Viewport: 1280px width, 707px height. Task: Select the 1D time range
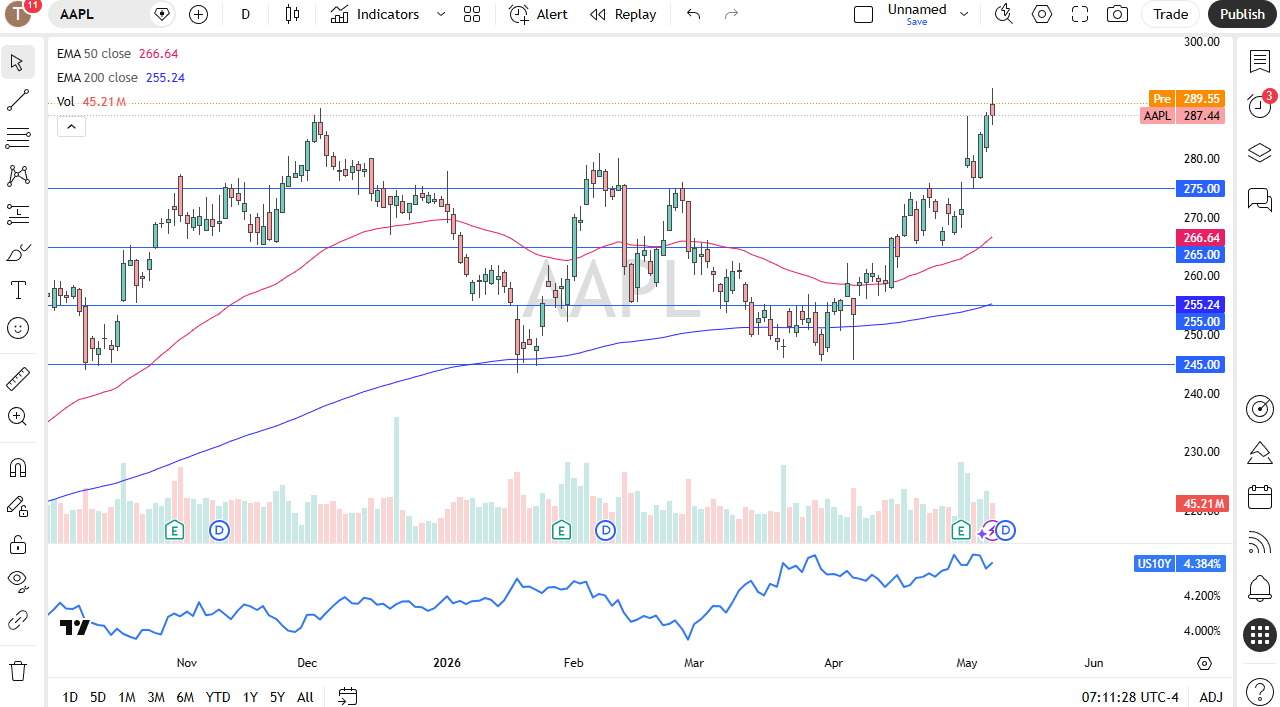pyautogui.click(x=70, y=697)
